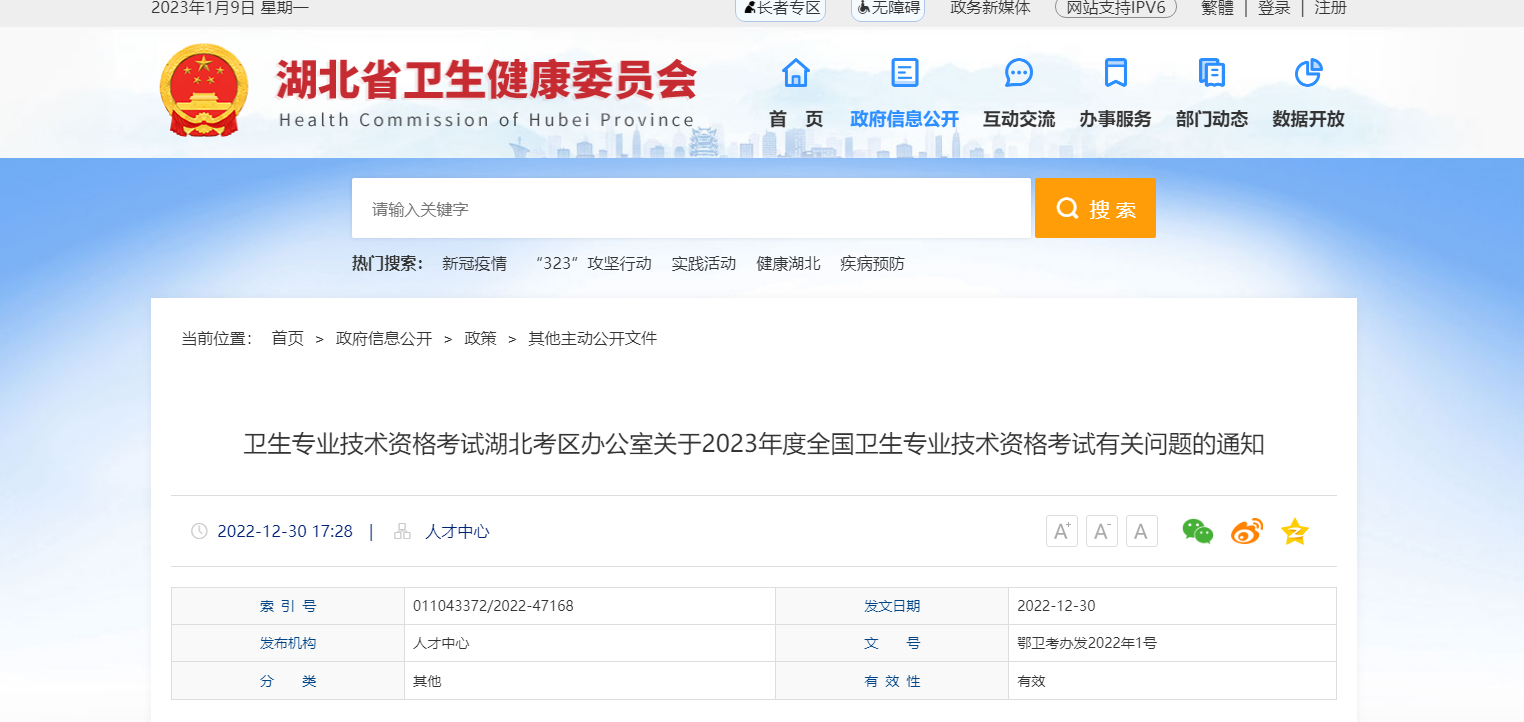Share article via Weibo icon

tap(1246, 531)
